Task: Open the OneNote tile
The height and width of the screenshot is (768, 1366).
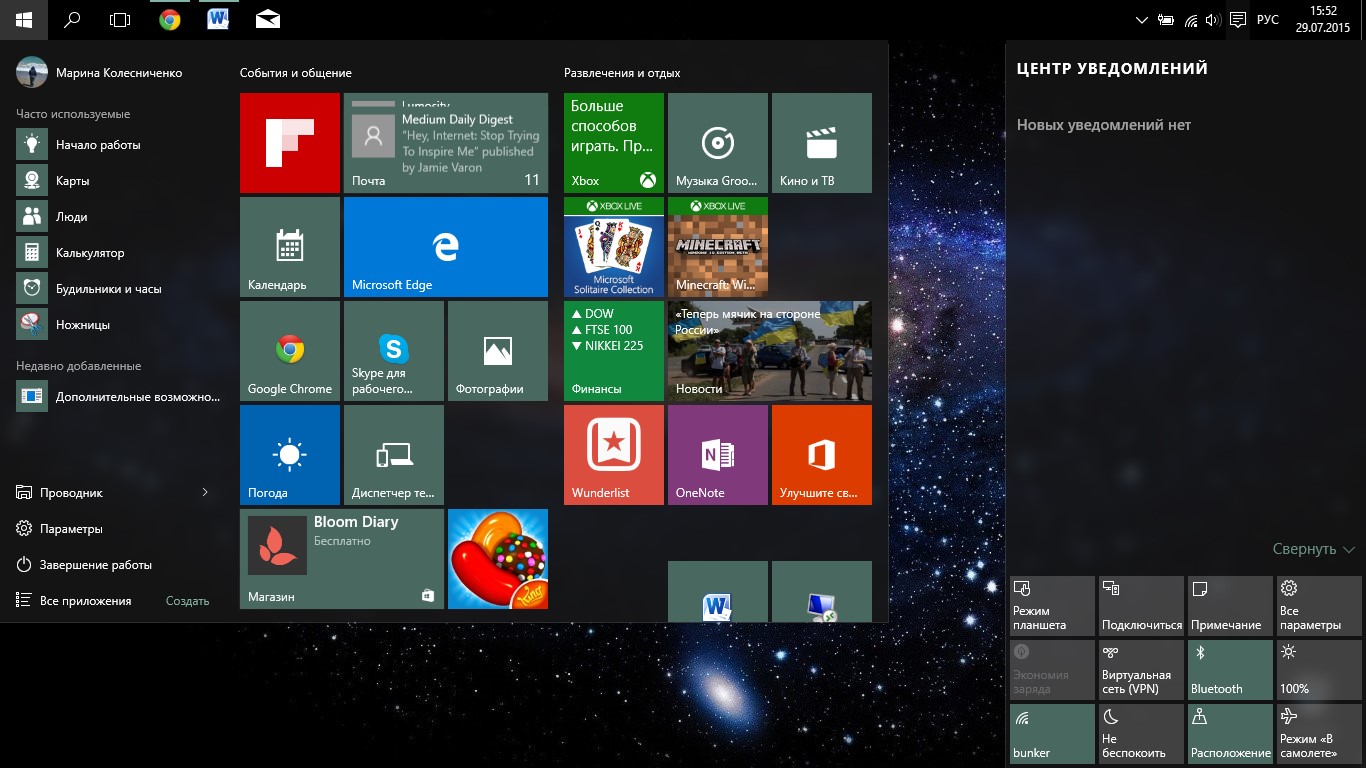Action: pyautogui.click(x=718, y=455)
